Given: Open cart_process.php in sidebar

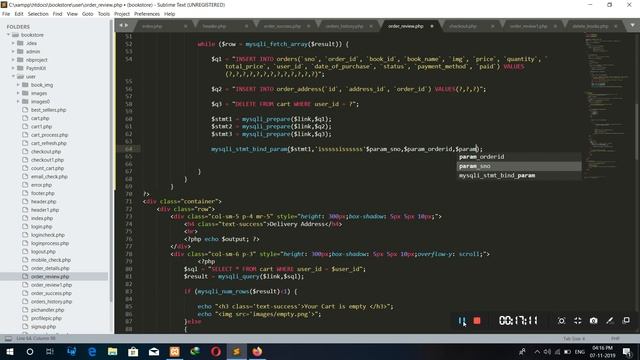Looking at the screenshot, I should (x=49, y=135).
